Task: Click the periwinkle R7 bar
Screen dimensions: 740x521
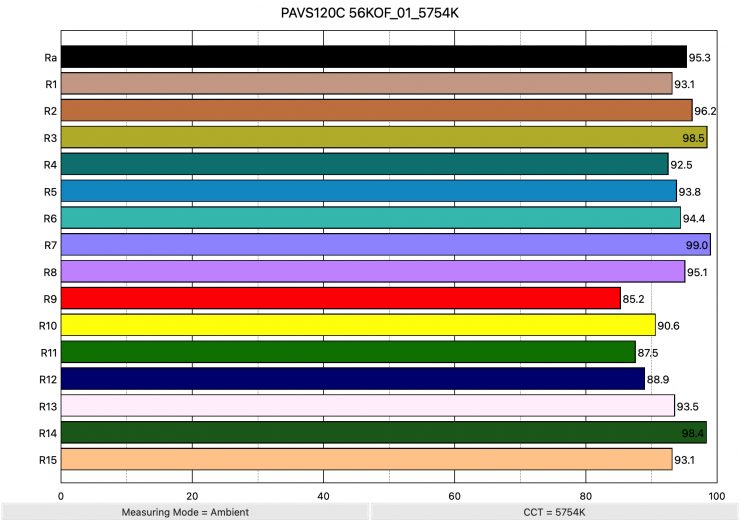Action: click(x=386, y=244)
